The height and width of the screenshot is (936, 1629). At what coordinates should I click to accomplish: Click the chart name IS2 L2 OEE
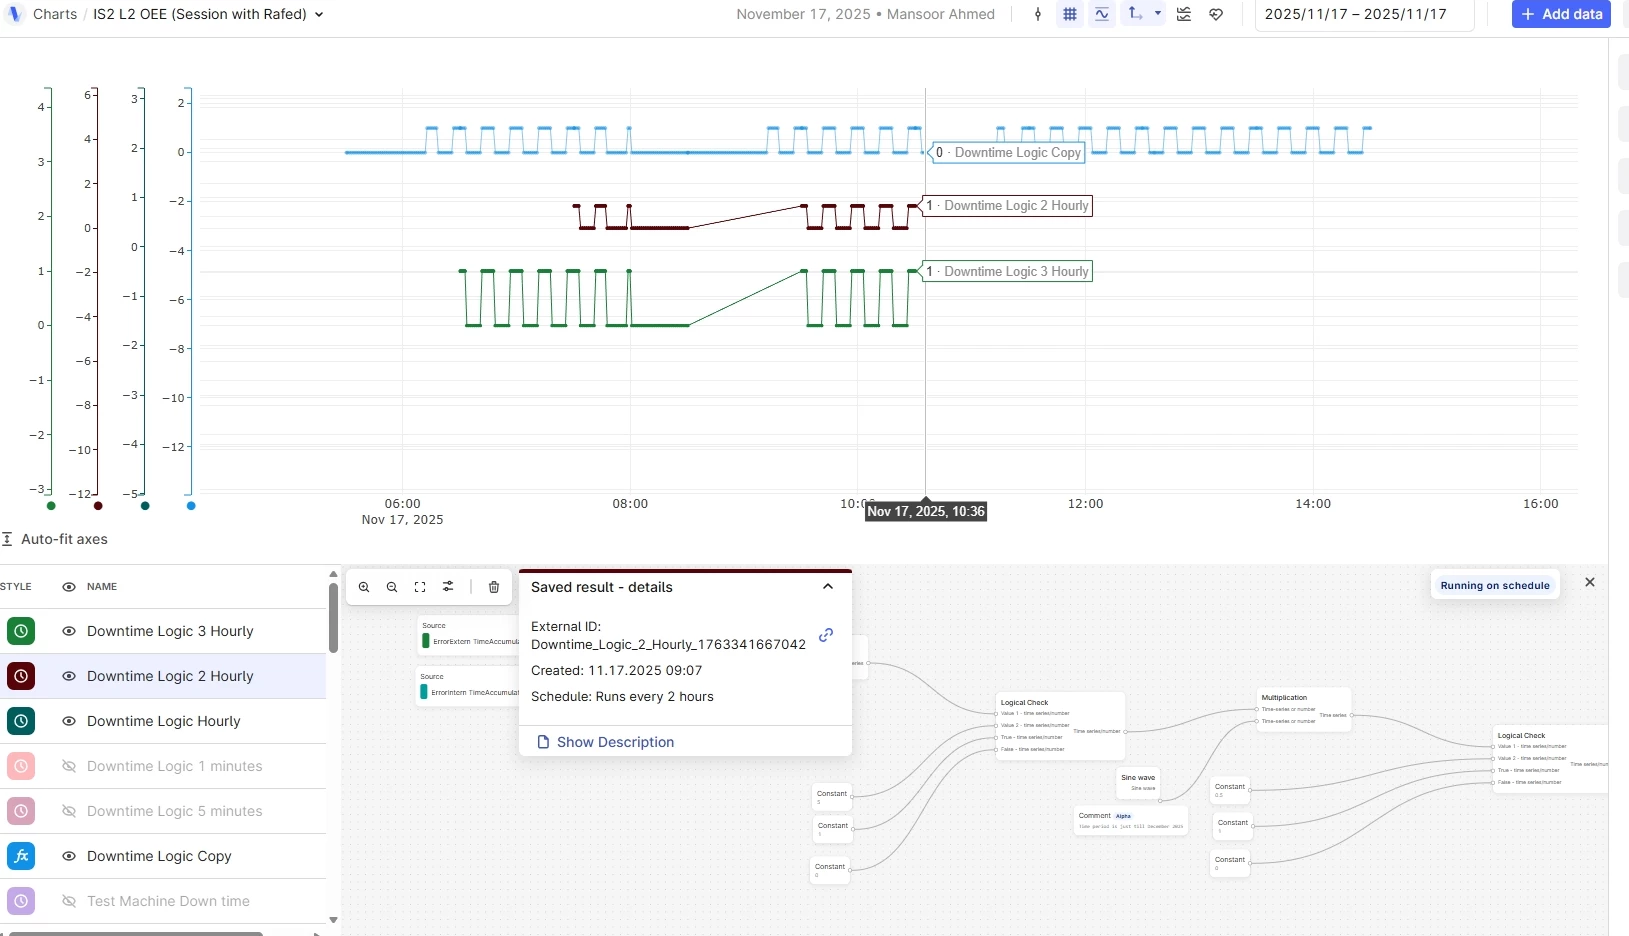coord(200,14)
